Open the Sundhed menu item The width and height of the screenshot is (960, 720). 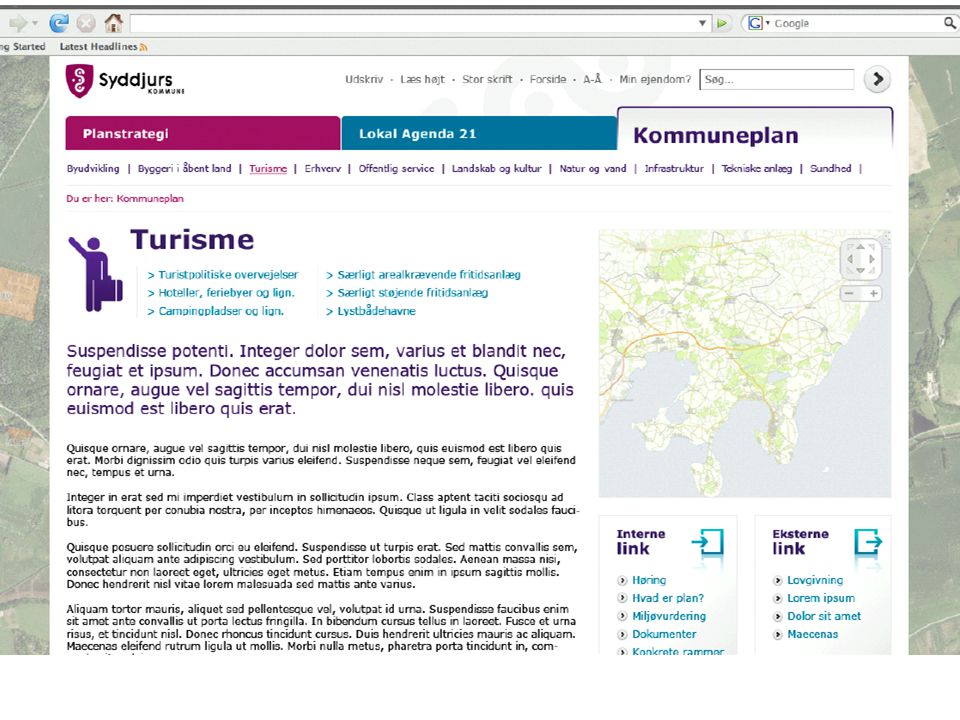point(830,168)
